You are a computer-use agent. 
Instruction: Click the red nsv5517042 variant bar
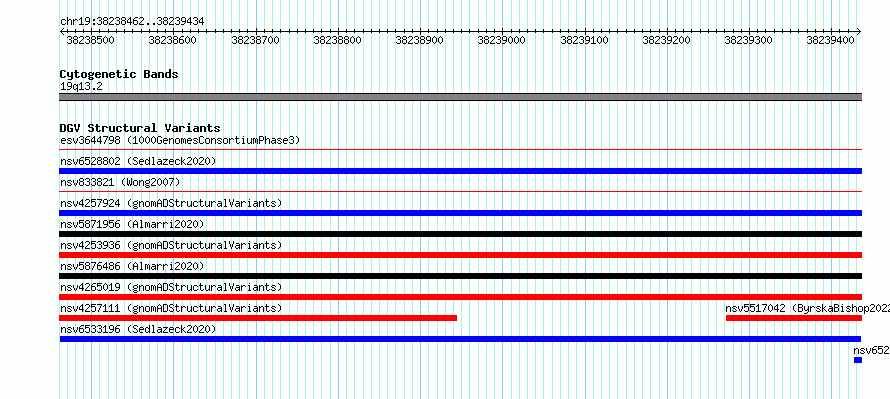coord(794,318)
